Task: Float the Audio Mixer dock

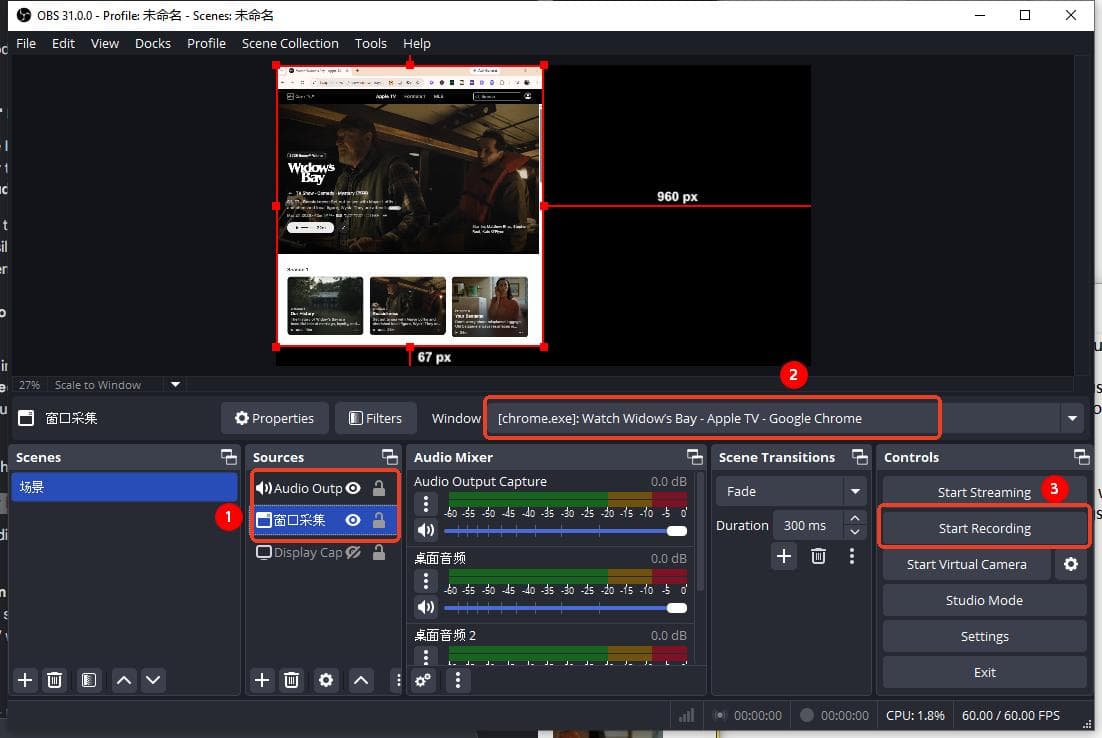Action: tap(694, 457)
